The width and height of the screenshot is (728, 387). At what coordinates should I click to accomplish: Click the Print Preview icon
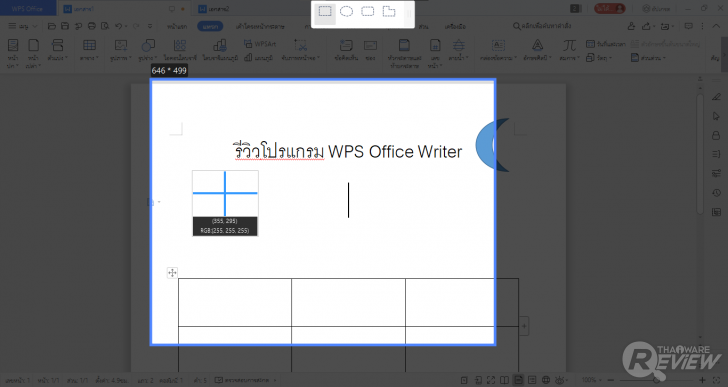point(105,26)
